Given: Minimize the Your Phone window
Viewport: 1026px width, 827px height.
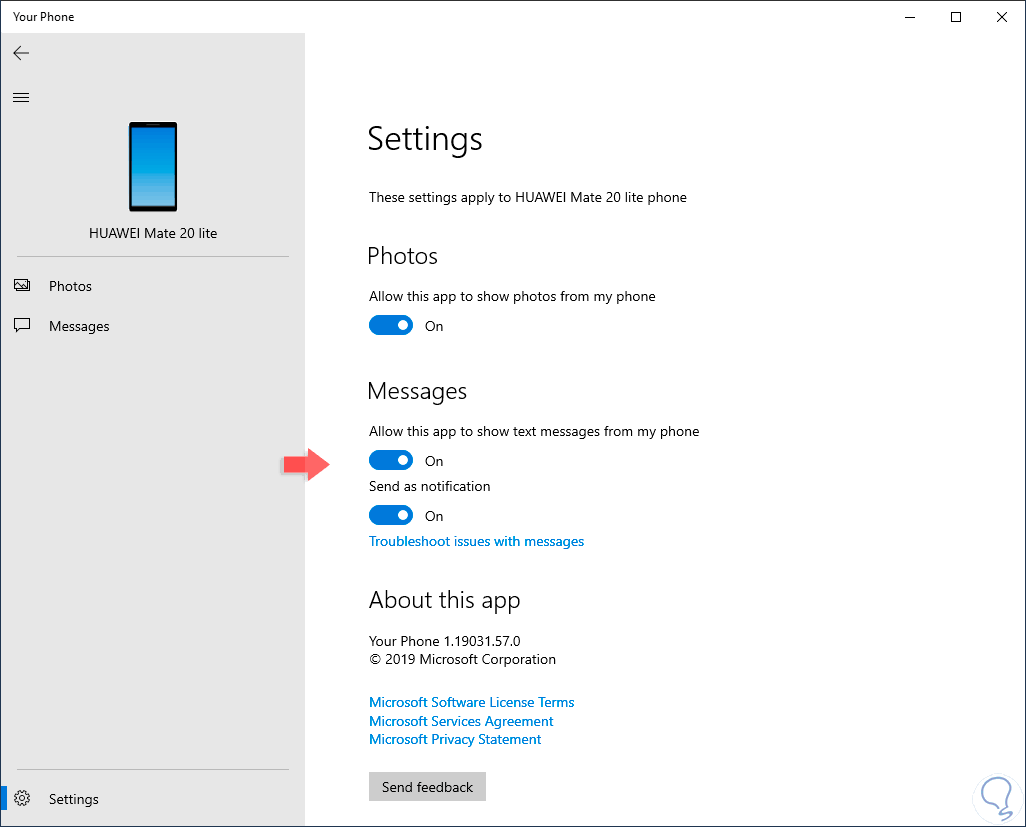Looking at the screenshot, I should (910, 17).
